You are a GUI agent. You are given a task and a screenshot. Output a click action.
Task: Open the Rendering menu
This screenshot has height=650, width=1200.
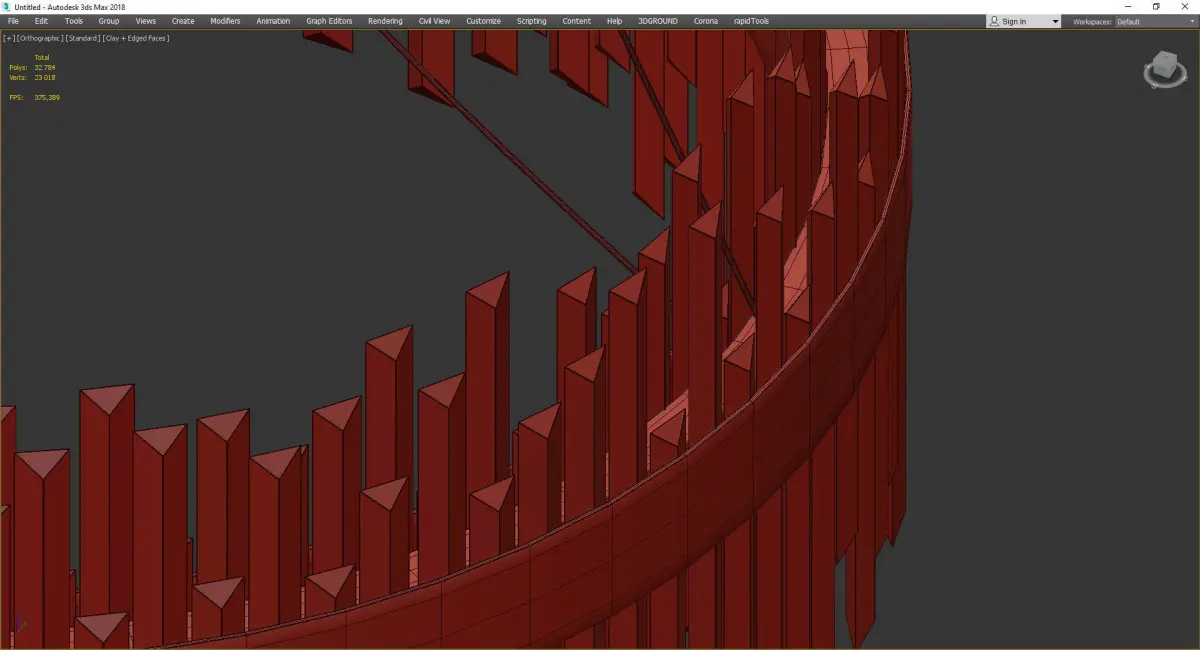[x=385, y=21]
